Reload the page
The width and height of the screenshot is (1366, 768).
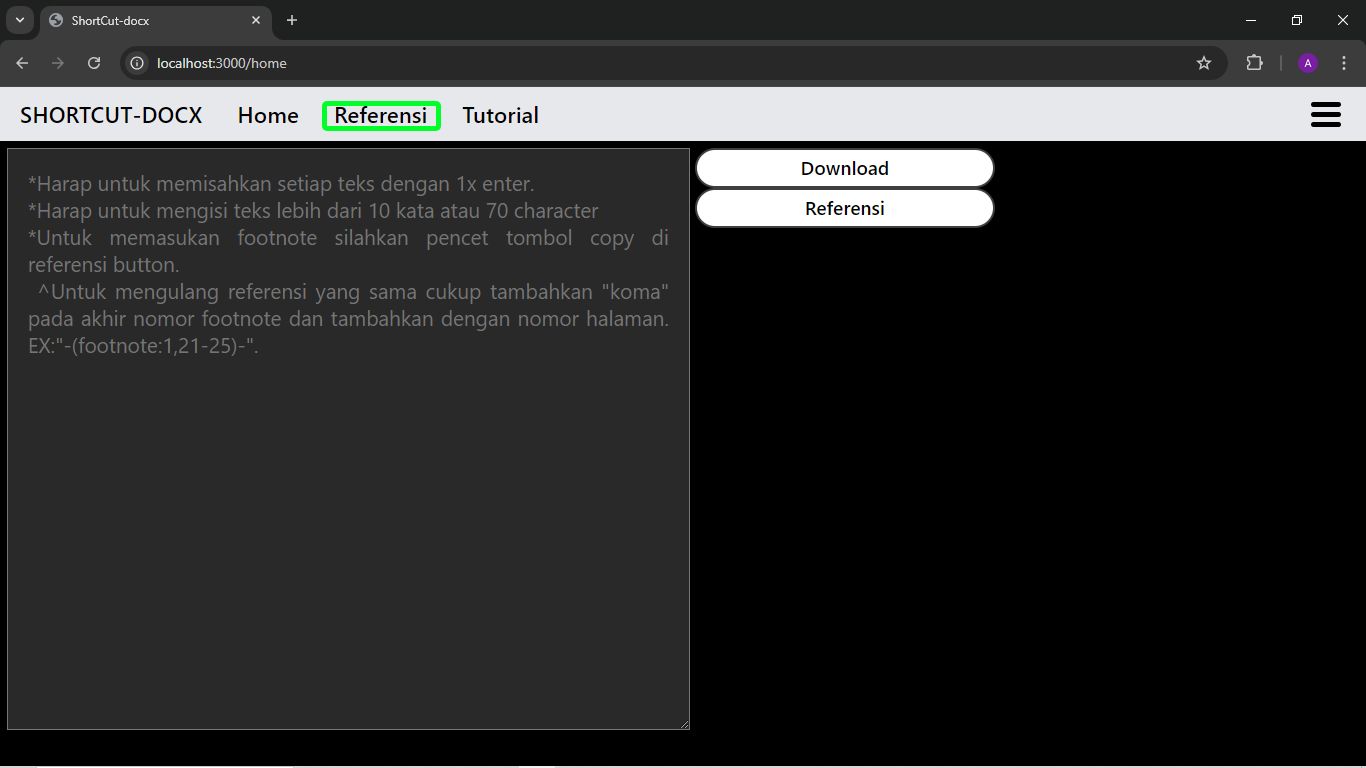94,63
